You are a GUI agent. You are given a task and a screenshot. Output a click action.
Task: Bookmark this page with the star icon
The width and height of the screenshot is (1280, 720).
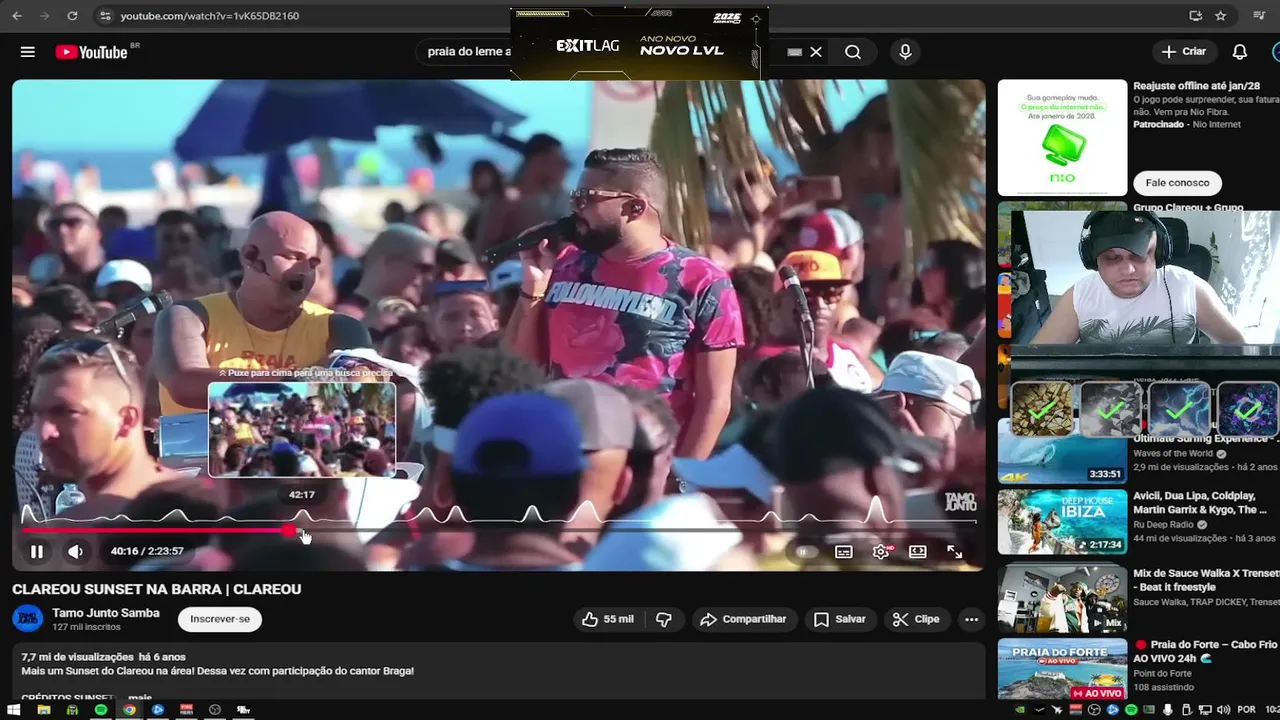1221,16
